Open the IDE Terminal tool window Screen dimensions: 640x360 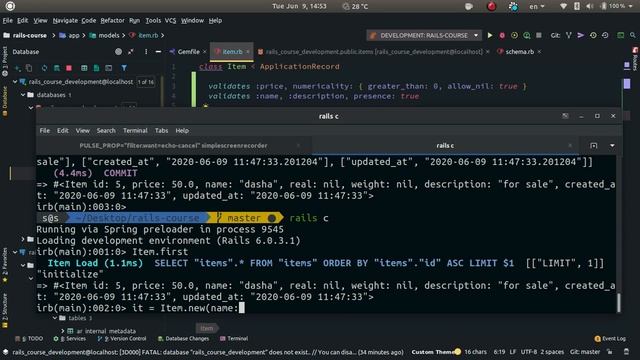pos(234,339)
